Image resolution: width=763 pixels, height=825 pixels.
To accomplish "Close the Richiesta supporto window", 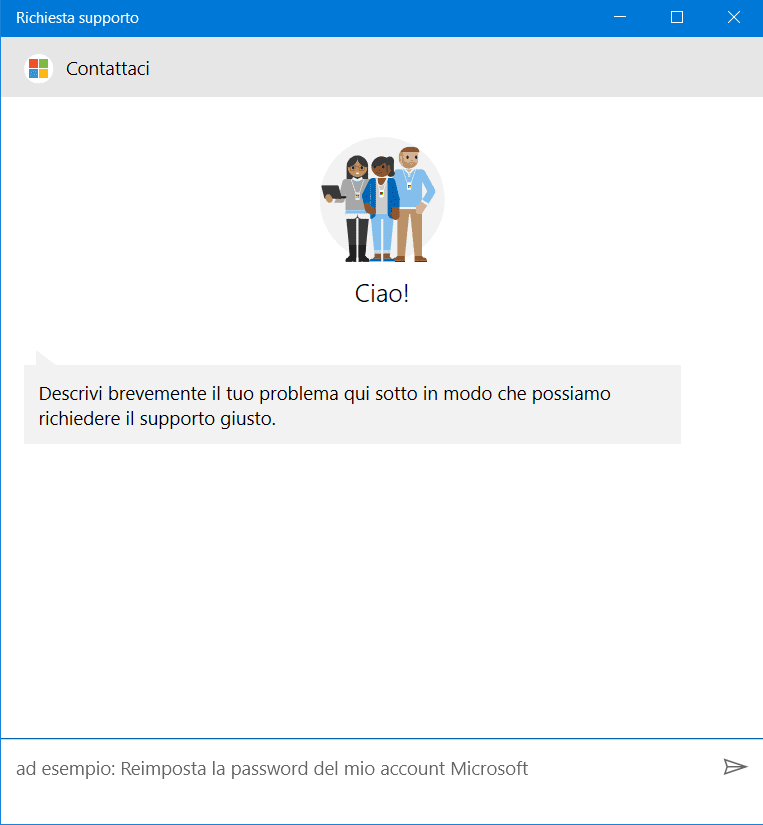I will tap(733, 18).
